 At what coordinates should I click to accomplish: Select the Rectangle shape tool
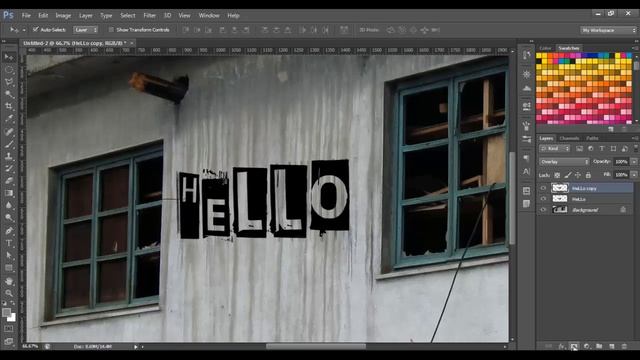(x=9, y=268)
